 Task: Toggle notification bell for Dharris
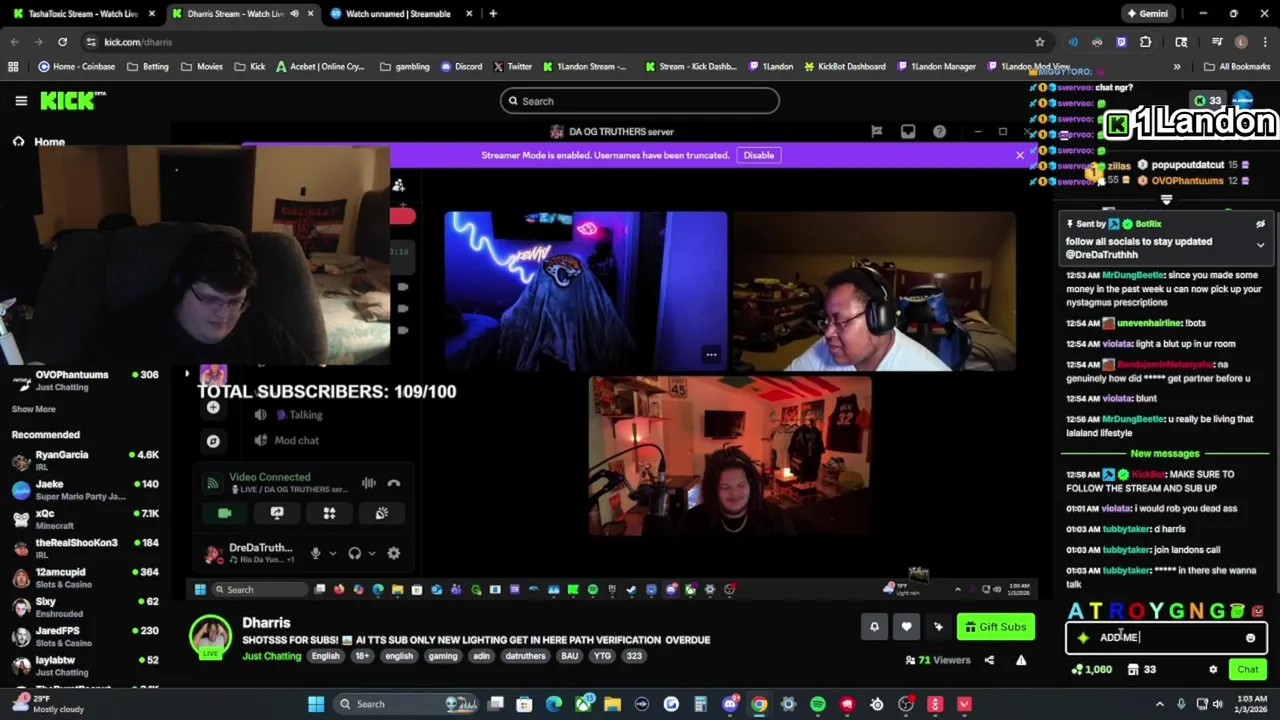click(x=874, y=627)
